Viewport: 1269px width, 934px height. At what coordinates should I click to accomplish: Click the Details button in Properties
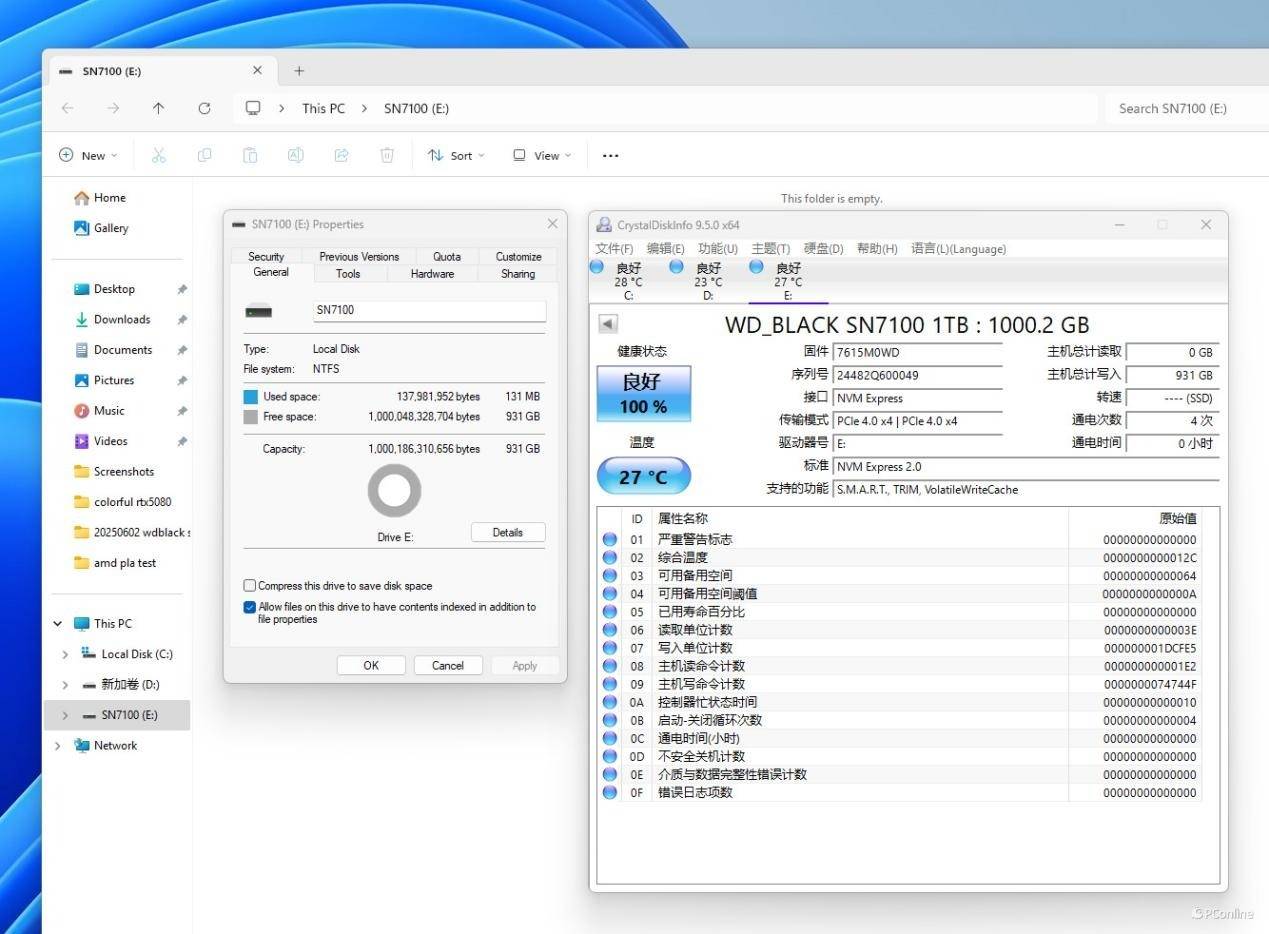pos(508,532)
